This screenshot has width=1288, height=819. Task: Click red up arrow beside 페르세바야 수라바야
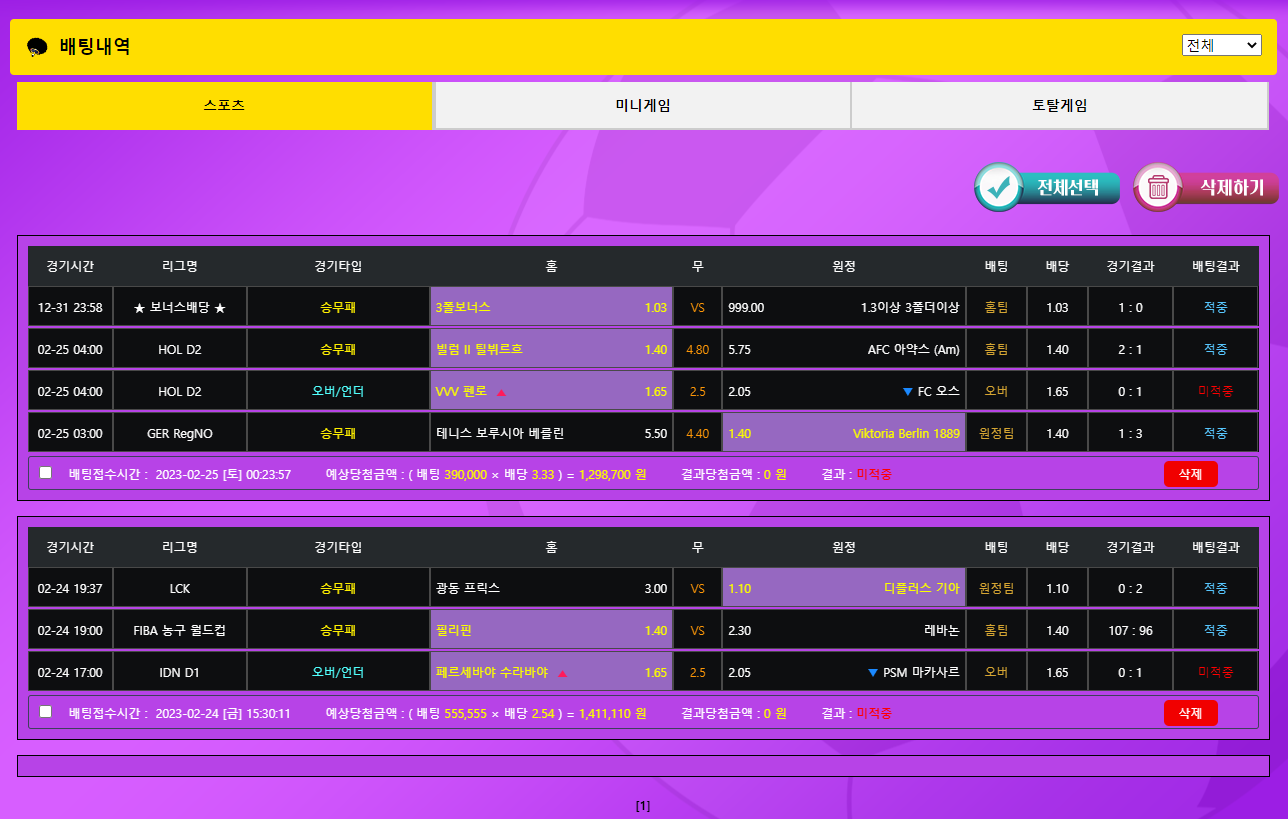562,673
